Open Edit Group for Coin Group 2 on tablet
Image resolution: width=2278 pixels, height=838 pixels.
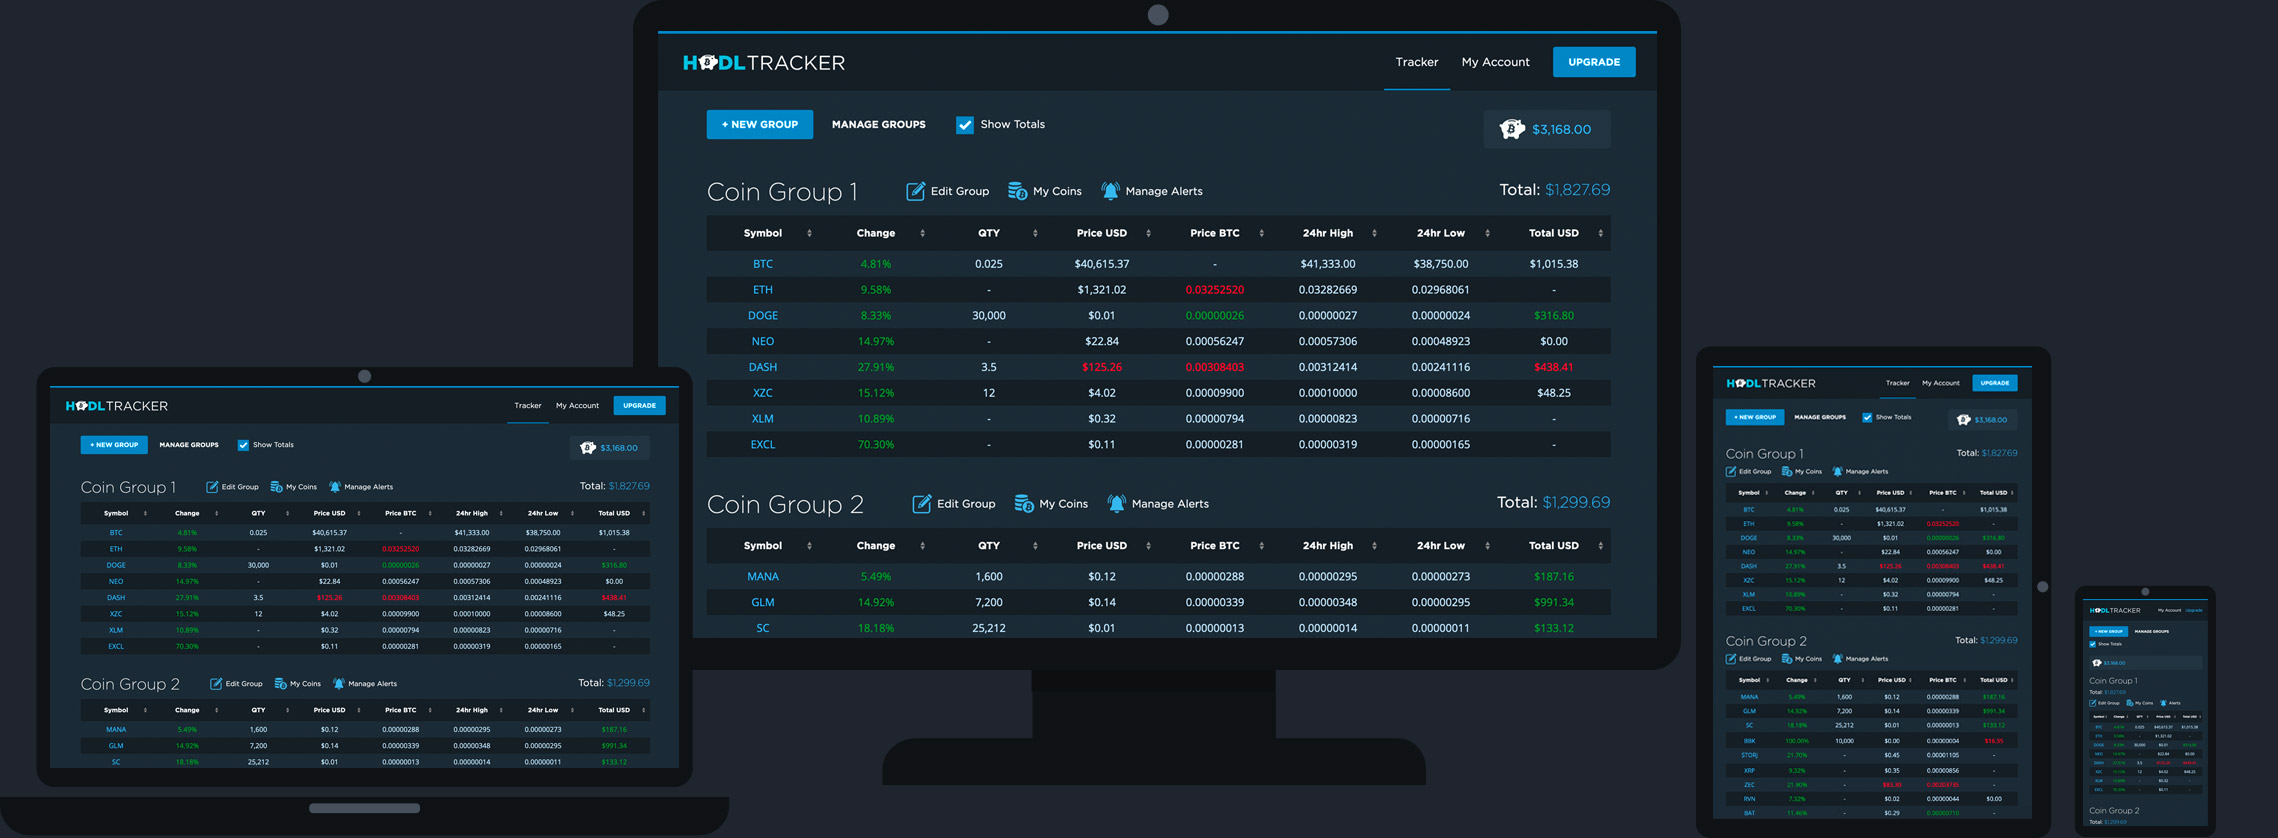(1748, 659)
